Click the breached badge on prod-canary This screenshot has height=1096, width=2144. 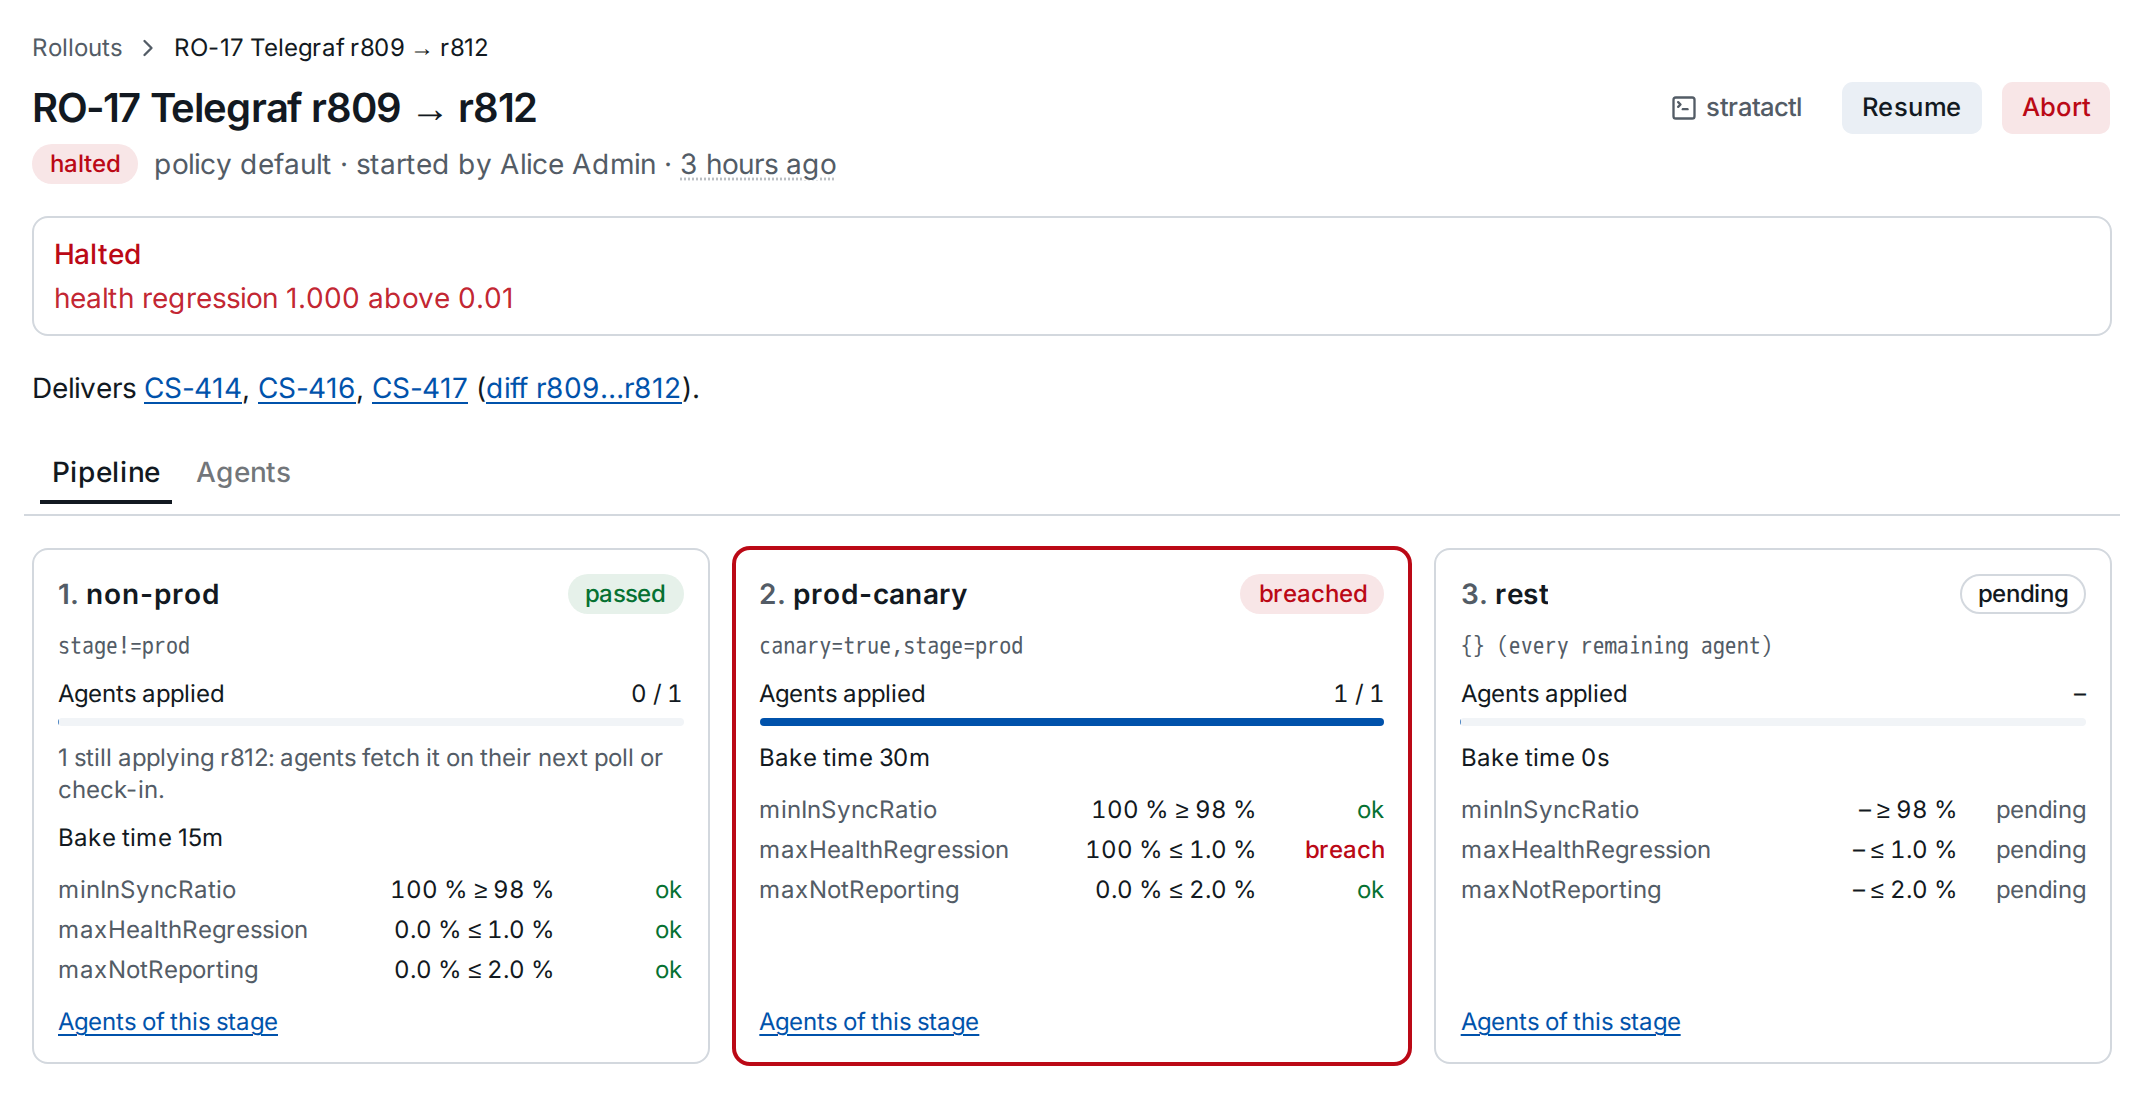coord(1312,594)
